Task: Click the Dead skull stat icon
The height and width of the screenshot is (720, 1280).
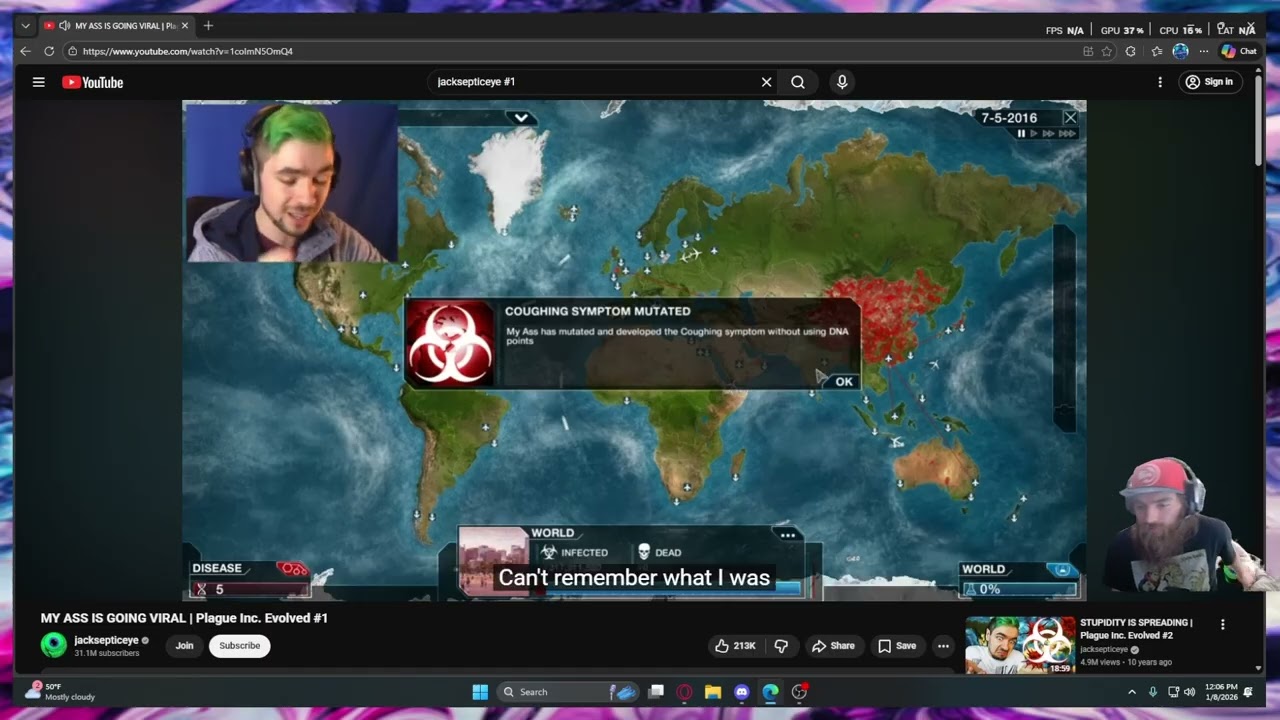Action: click(x=644, y=552)
